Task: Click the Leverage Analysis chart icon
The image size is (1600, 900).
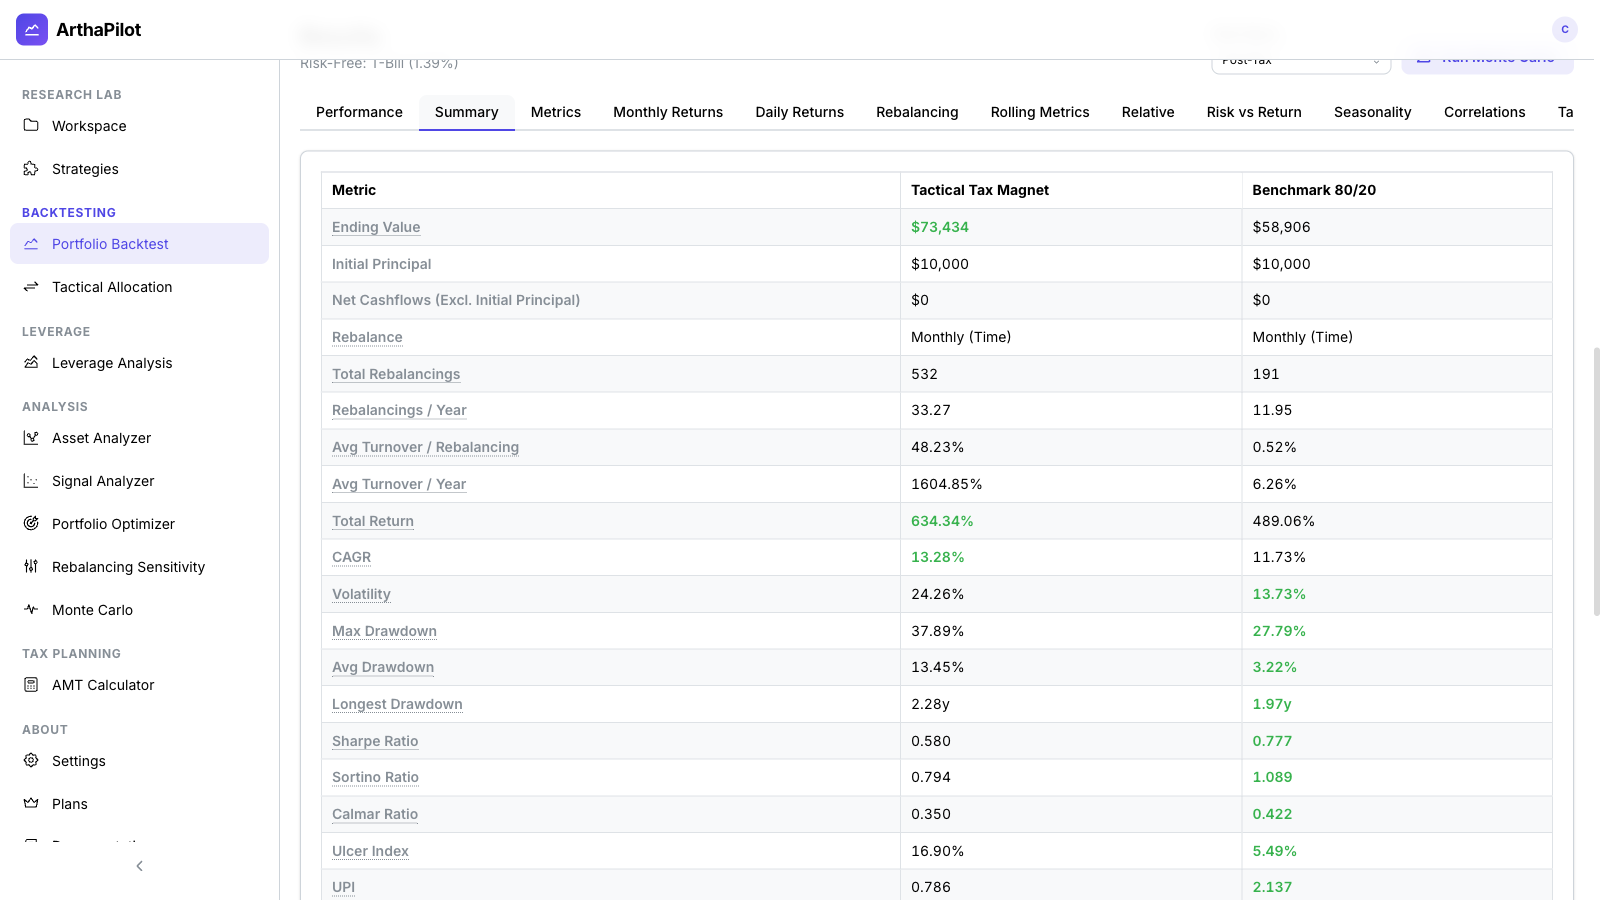Action: click(x=31, y=363)
